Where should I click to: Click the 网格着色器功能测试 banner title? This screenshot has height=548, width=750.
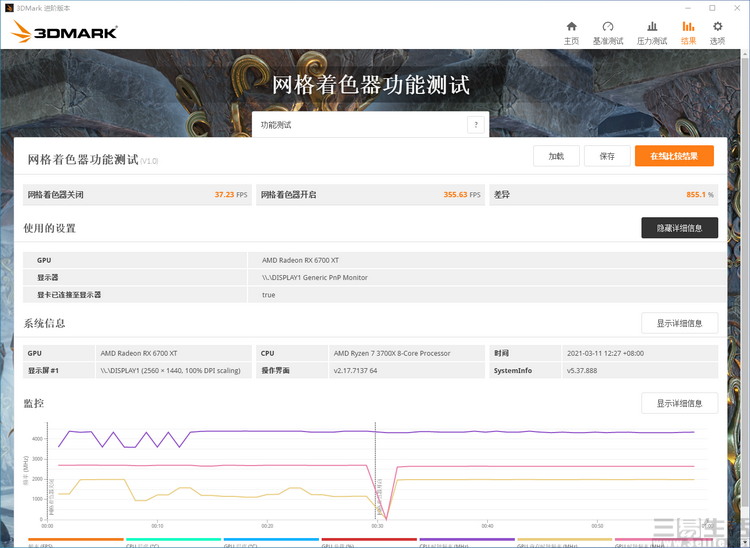coord(371,85)
